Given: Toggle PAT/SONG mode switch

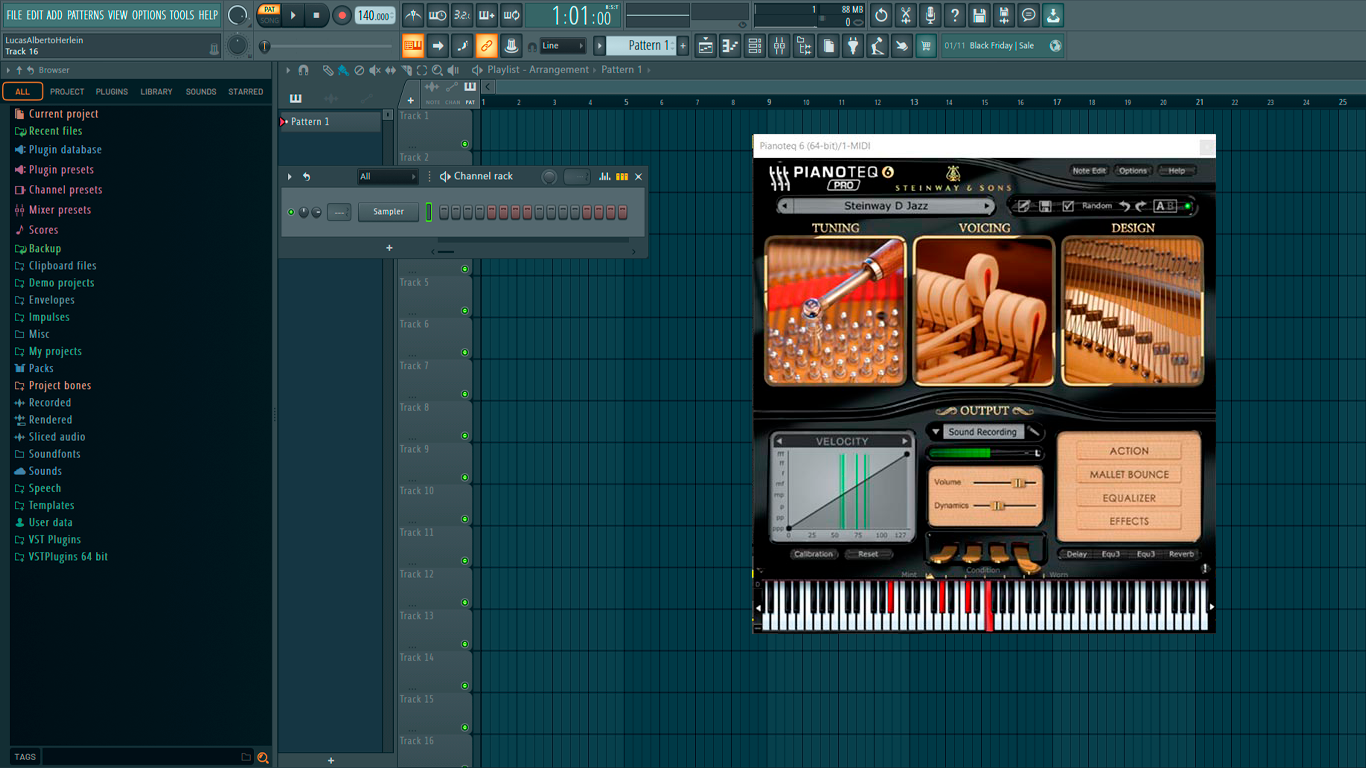Looking at the screenshot, I should coord(269,15).
